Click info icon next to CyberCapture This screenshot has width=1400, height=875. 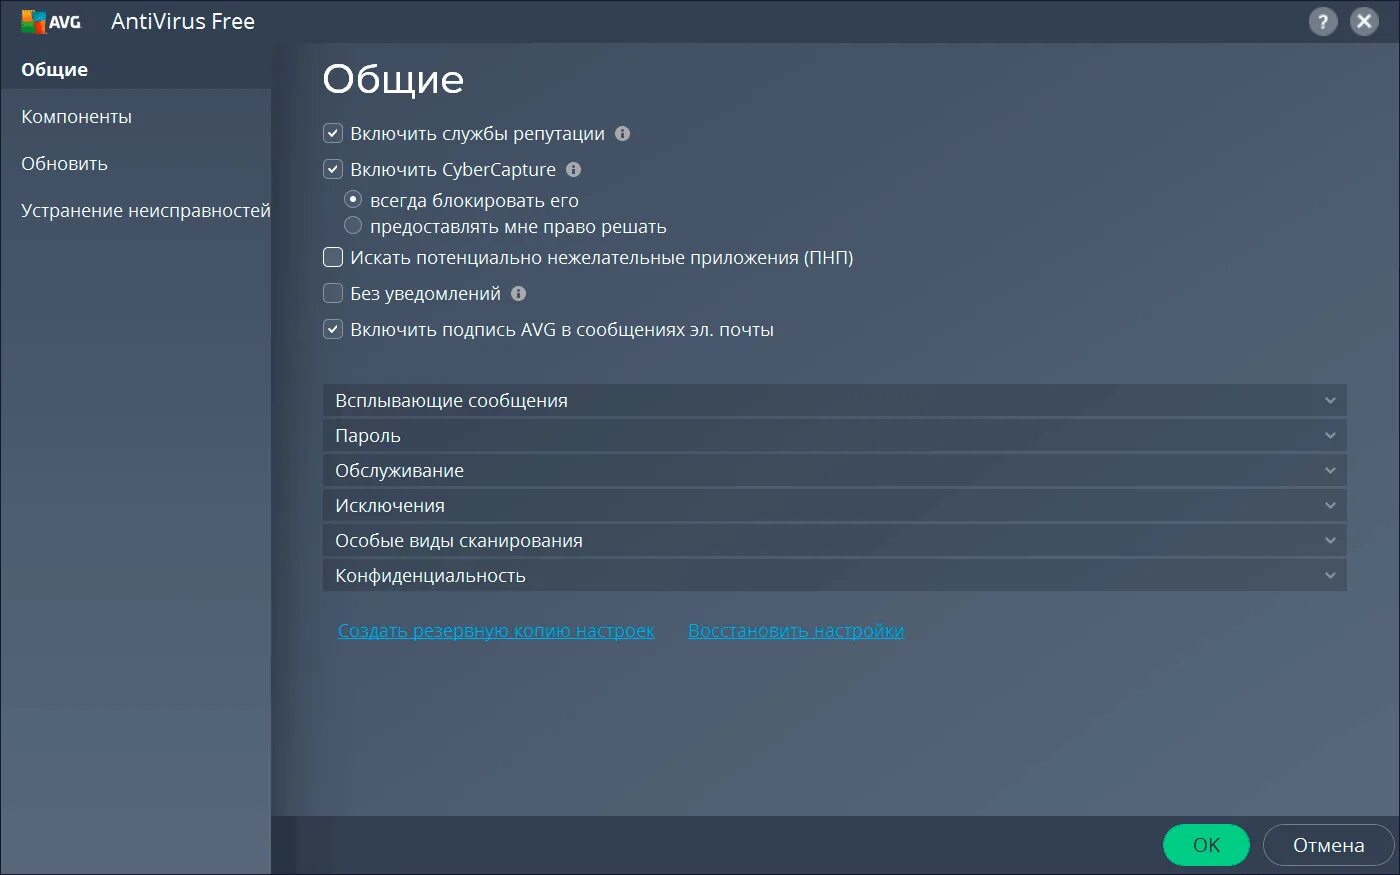coord(573,169)
